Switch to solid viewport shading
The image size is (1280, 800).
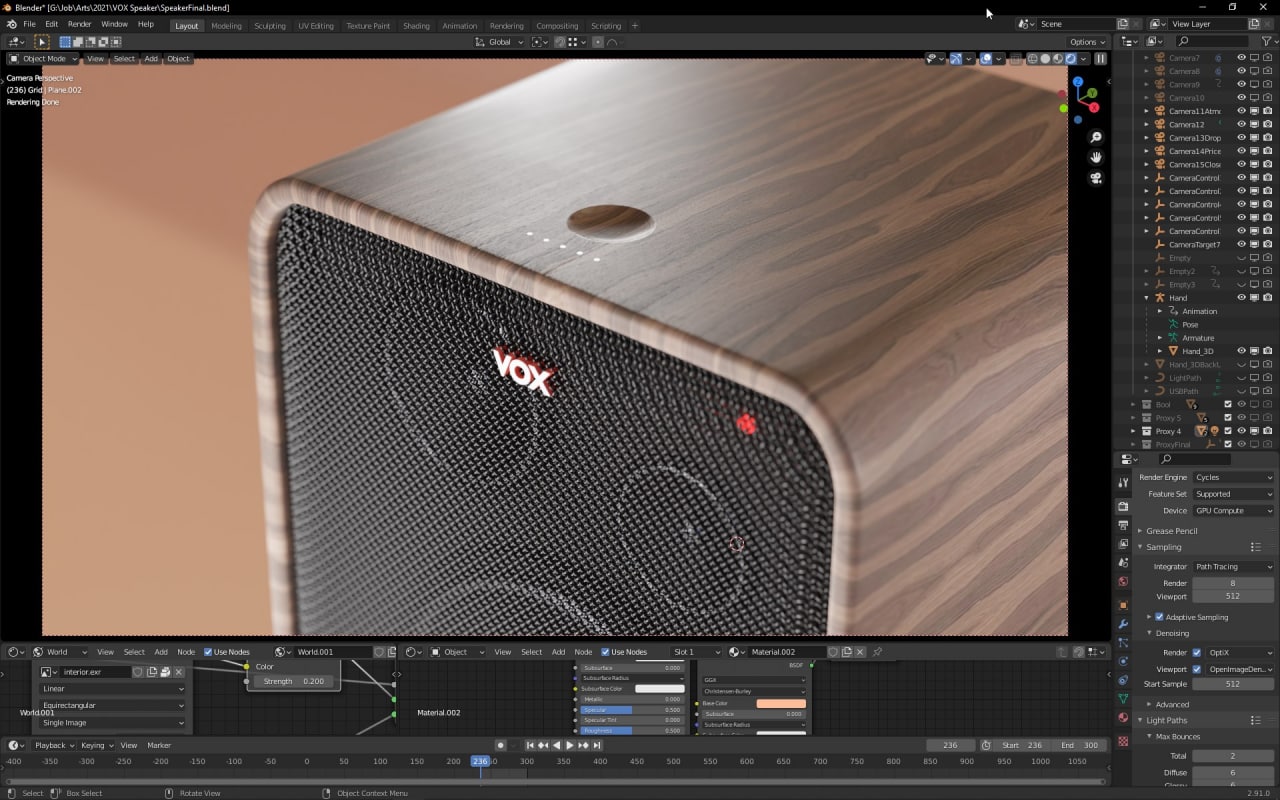(1045, 58)
